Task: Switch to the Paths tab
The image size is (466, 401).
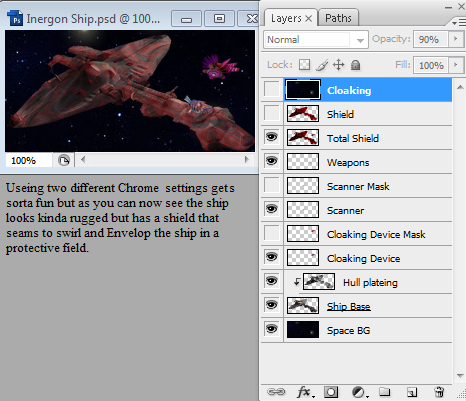Action: coord(338,18)
